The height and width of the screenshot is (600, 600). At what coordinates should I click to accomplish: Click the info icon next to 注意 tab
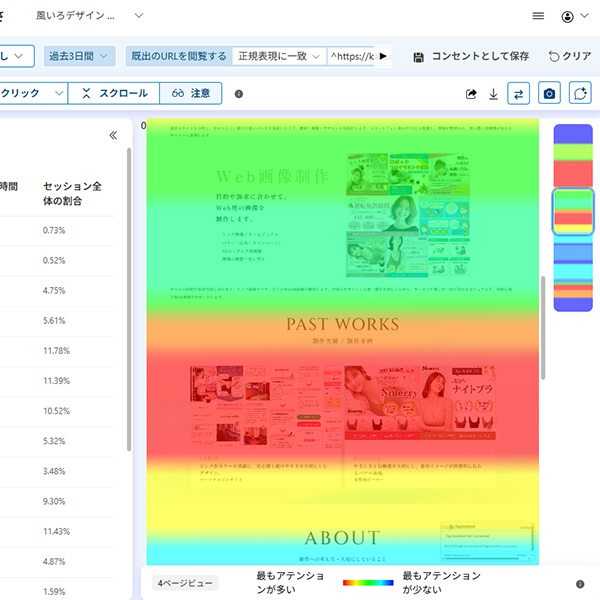click(238, 94)
